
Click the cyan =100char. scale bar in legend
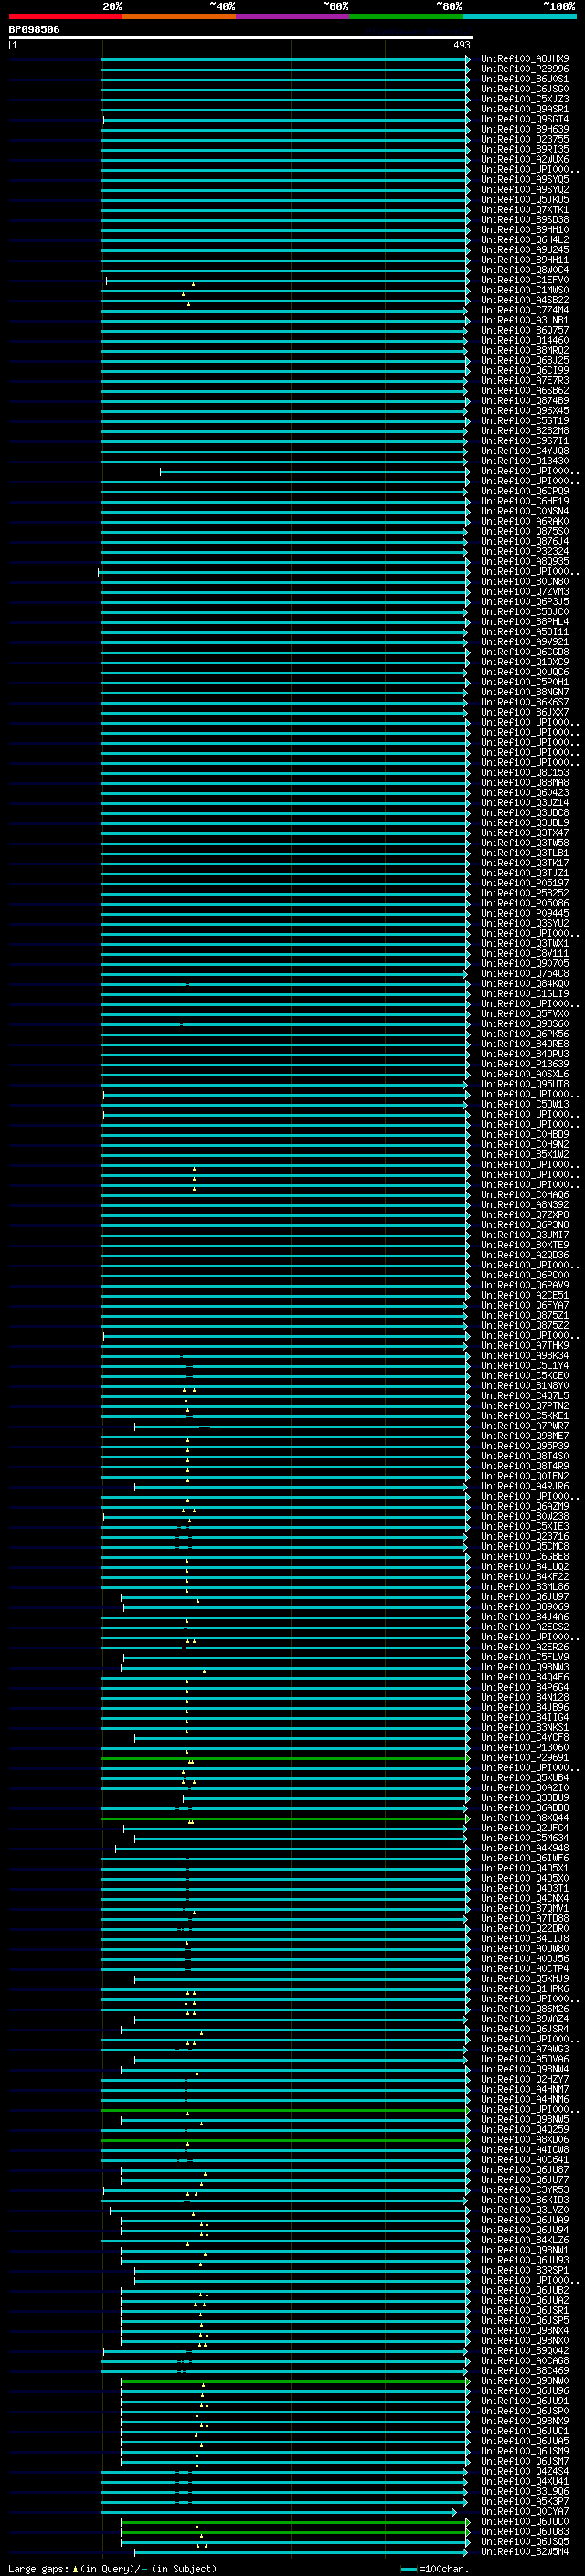[x=409, y=2569]
